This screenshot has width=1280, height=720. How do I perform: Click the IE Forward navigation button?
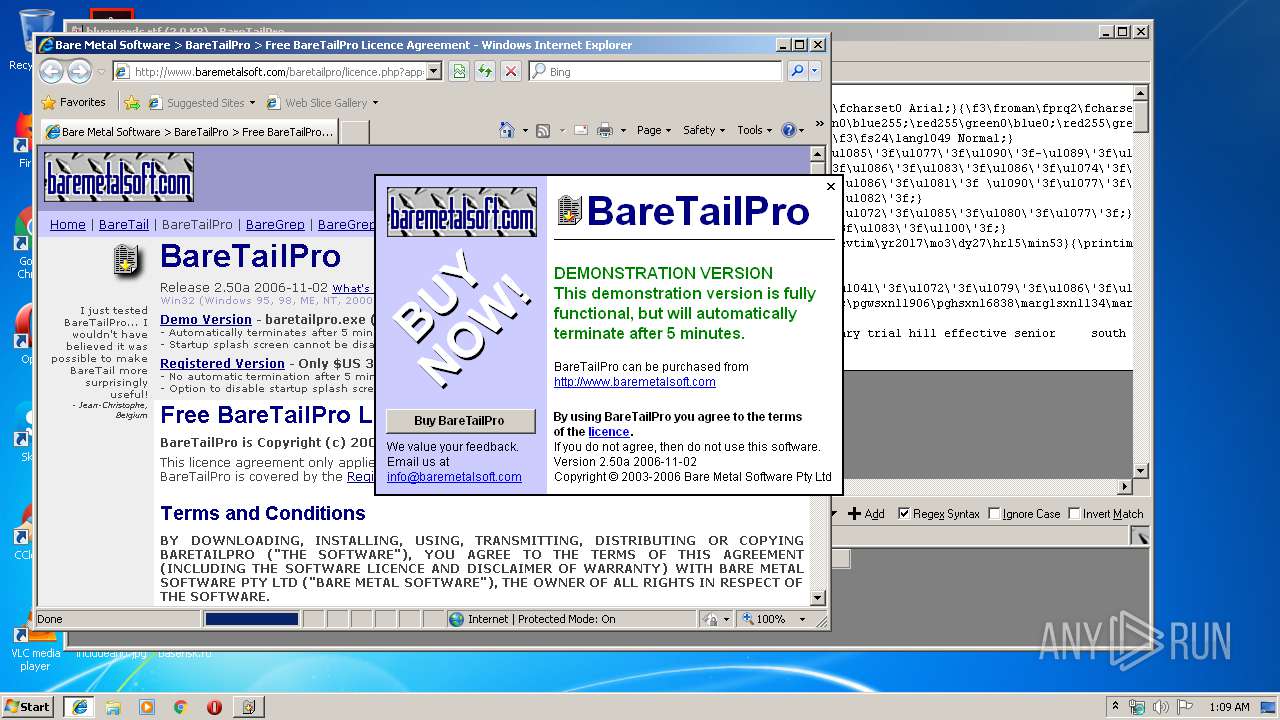(x=79, y=71)
